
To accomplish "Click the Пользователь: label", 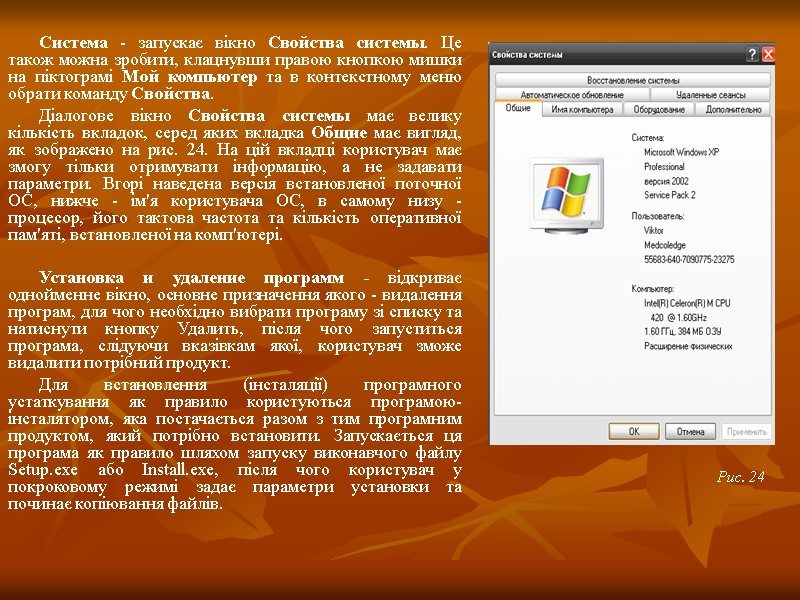I will (658, 216).
